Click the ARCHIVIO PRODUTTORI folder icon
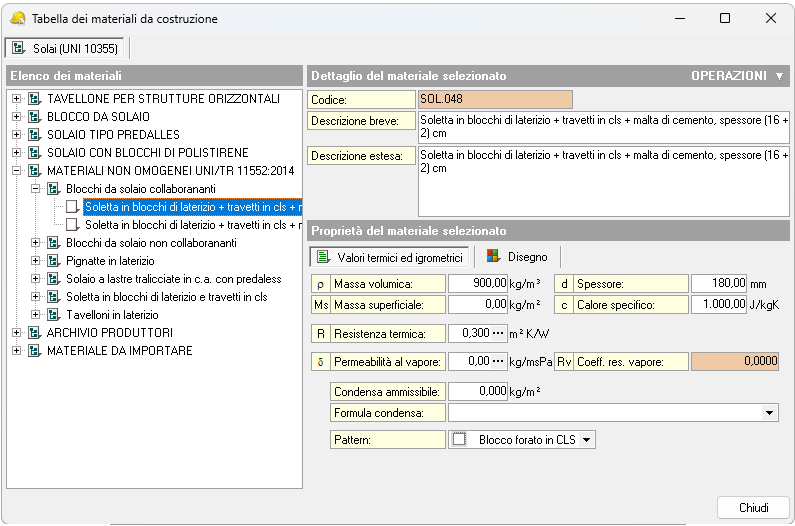 (34, 333)
